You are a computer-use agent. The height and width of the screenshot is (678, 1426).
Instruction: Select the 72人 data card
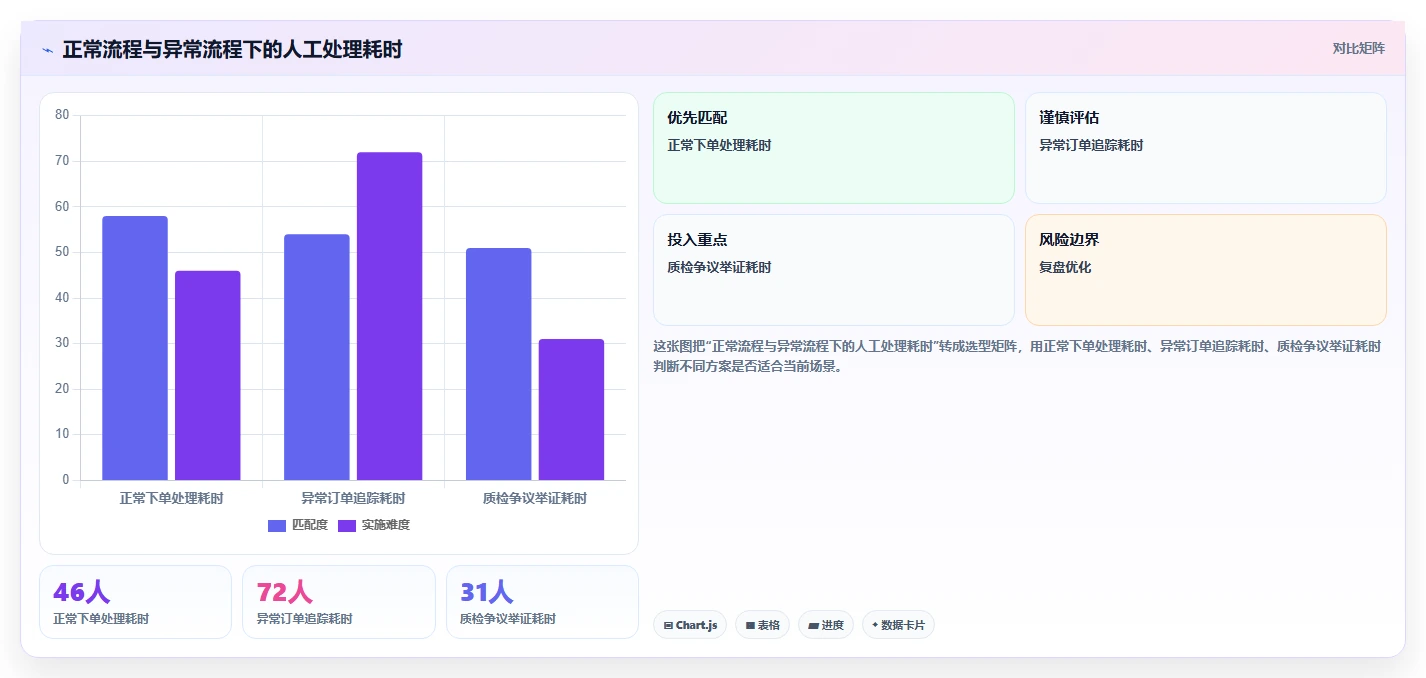[x=339, y=602]
